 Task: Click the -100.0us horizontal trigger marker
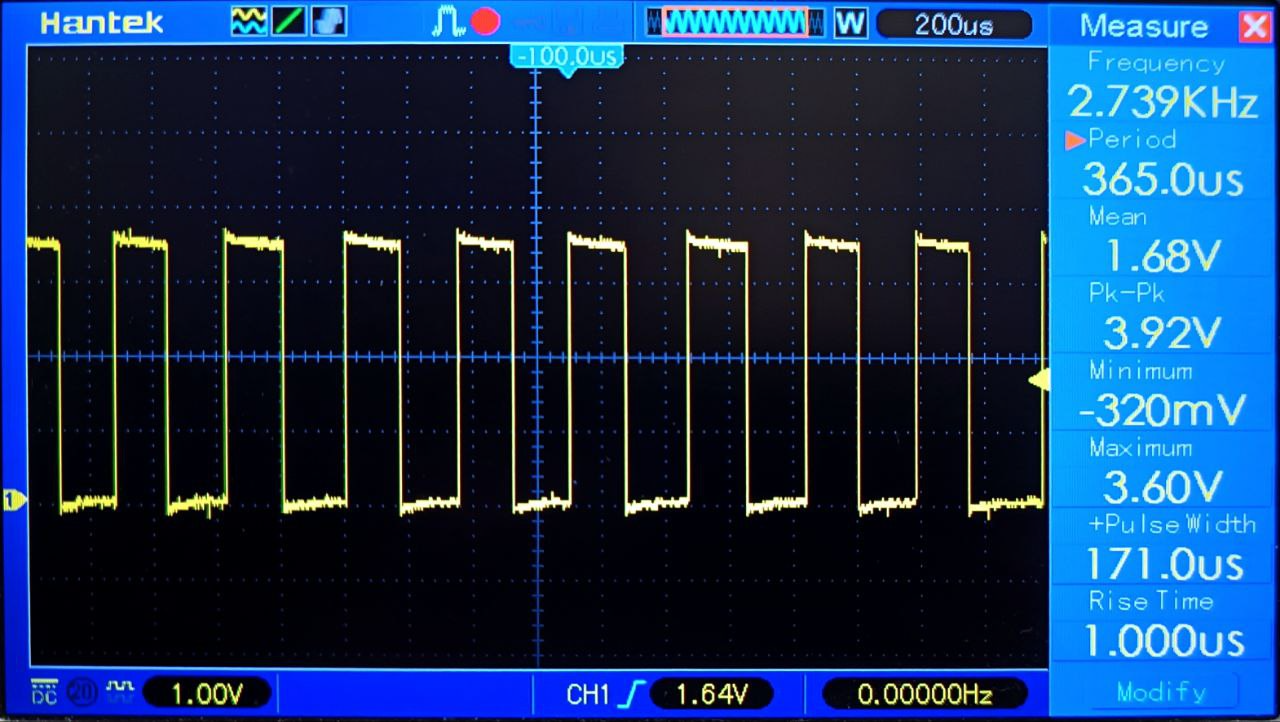point(567,57)
